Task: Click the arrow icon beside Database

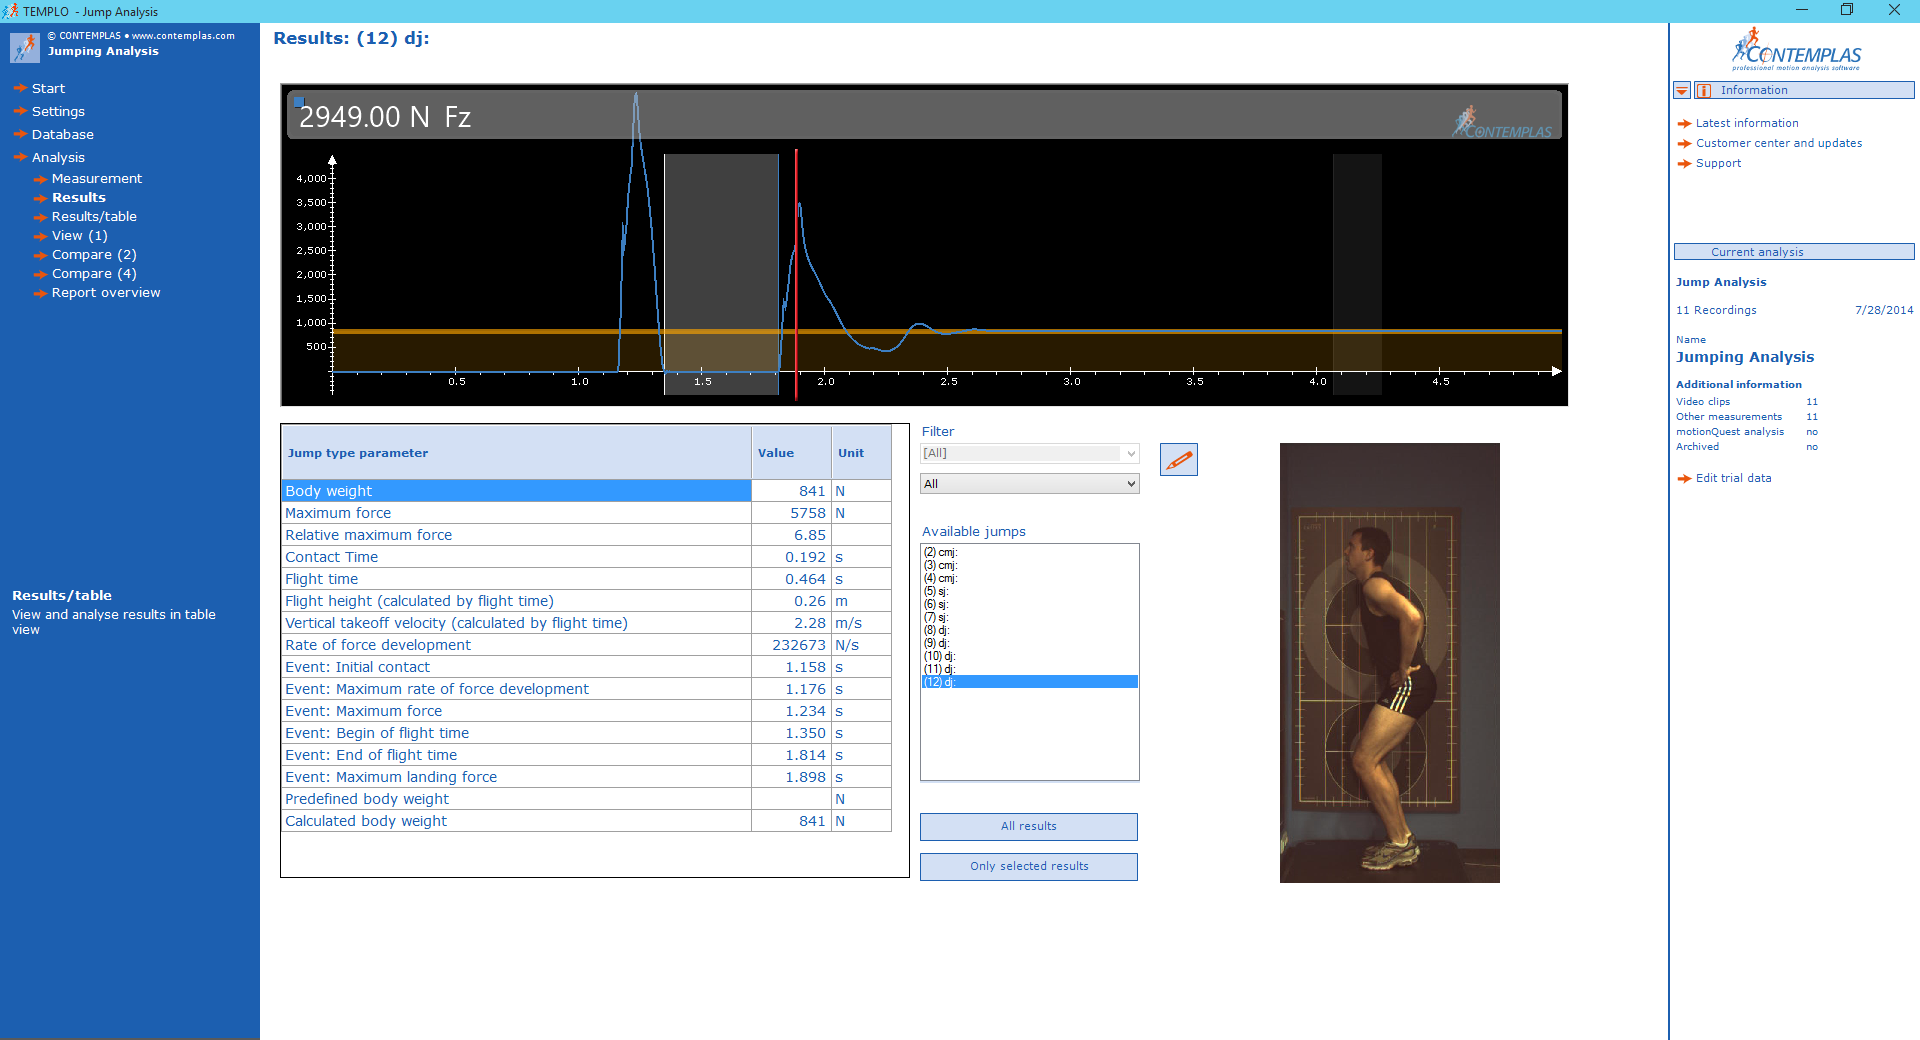Action: (x=20, y=135)
